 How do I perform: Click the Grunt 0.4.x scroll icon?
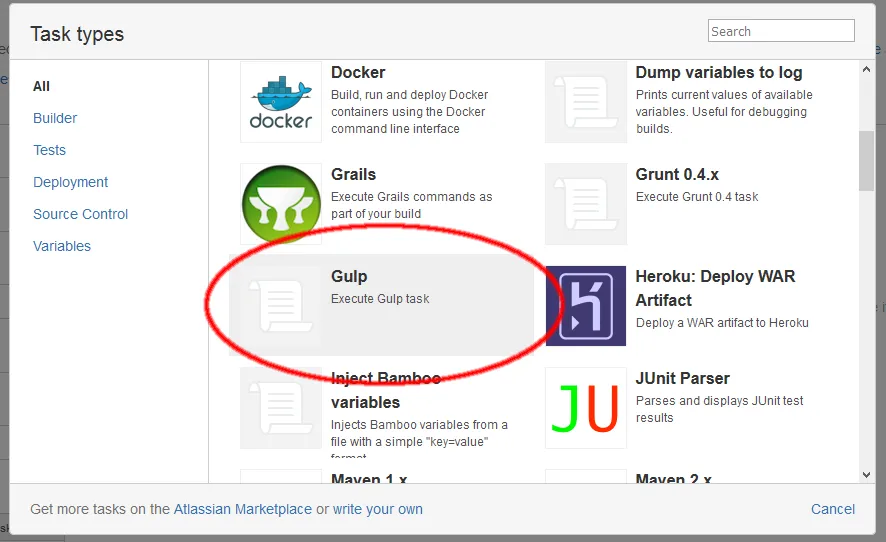586,204
